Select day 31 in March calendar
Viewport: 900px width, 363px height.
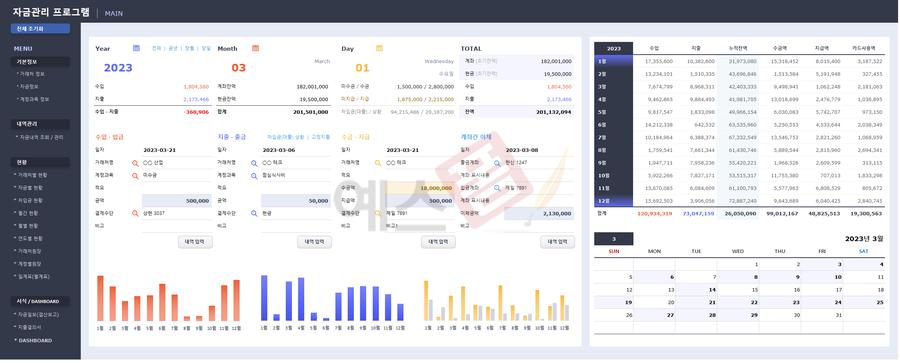[822, 315]
